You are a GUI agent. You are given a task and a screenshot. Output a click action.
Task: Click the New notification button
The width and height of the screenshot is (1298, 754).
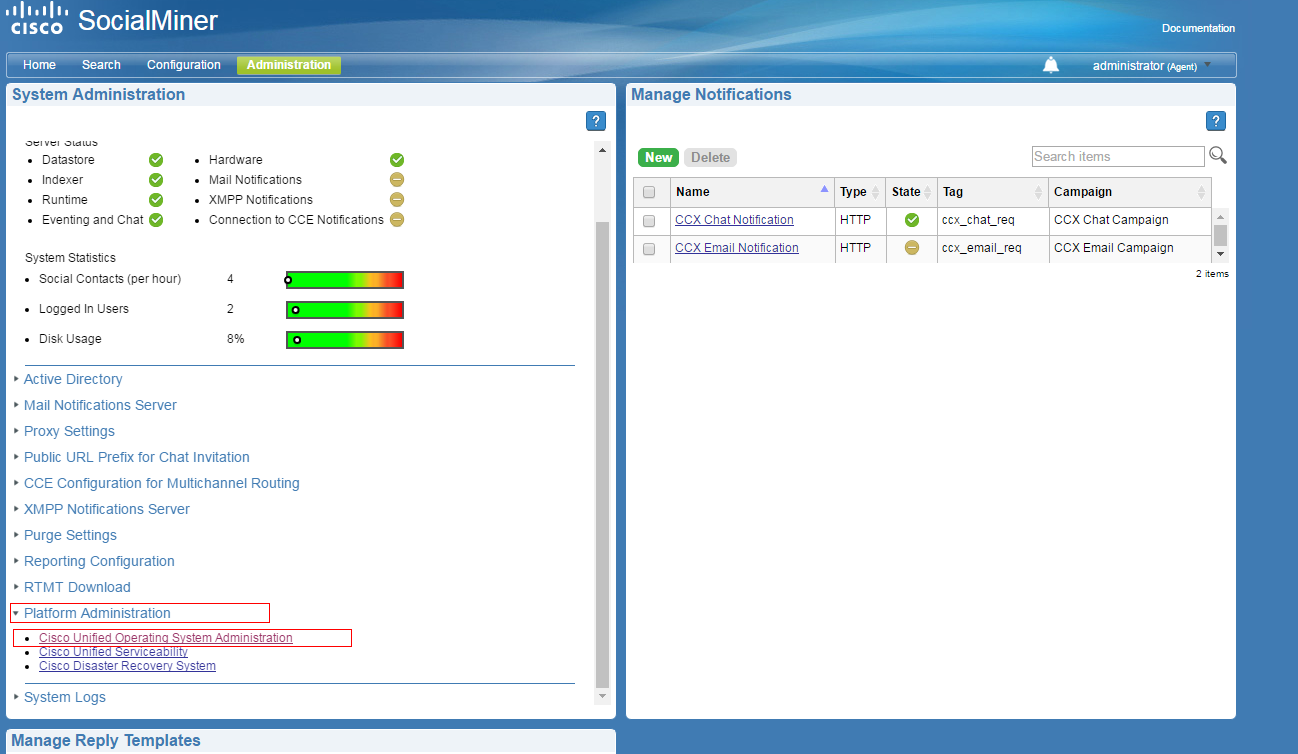[x=659, y=157]
